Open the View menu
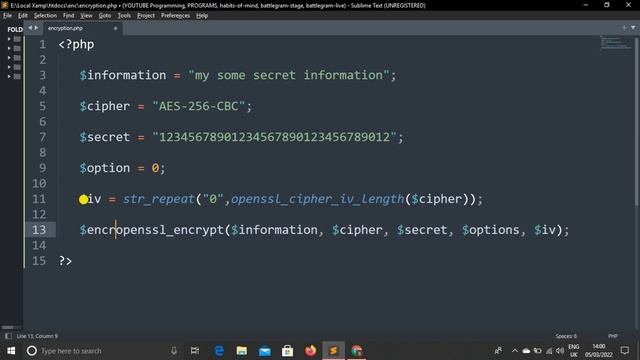640x360 pixels. pos(86,16)
